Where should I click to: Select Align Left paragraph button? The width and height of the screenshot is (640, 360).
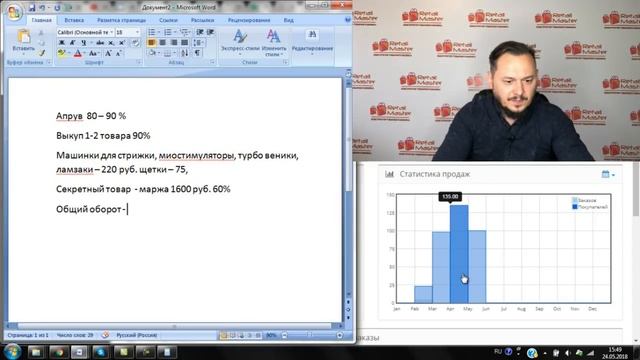click(x=151, y=43)
